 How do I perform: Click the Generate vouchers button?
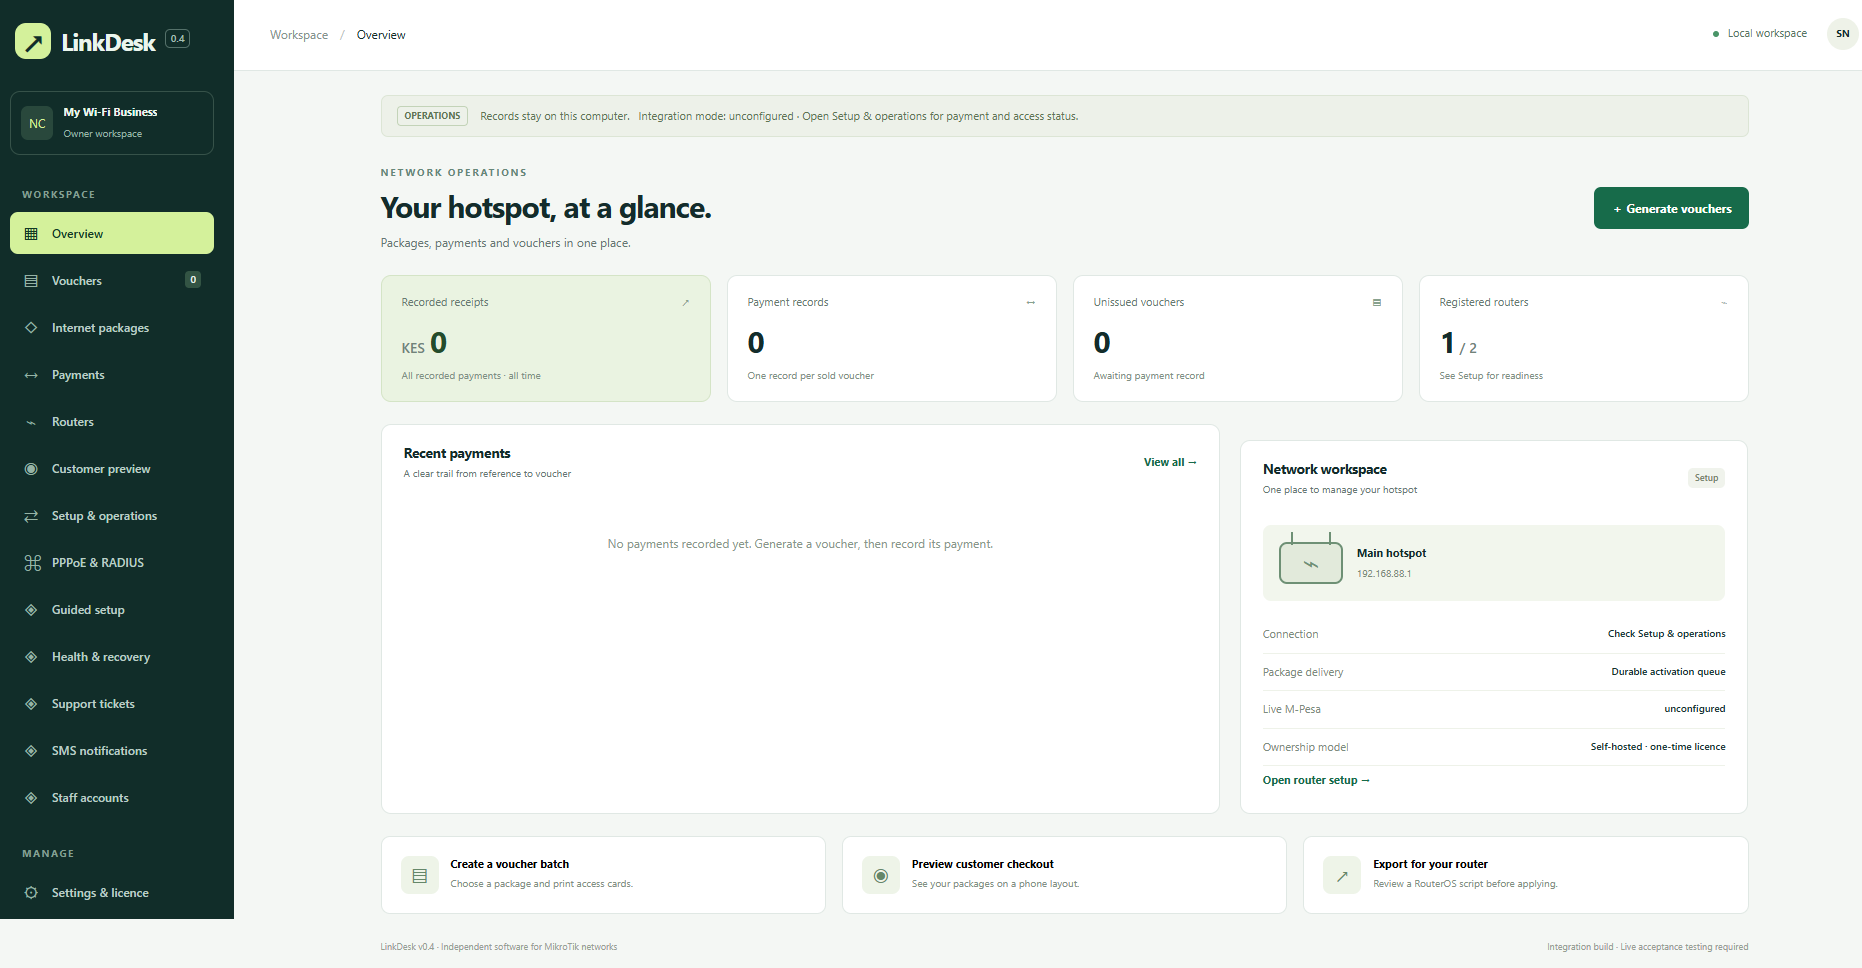pos(1671,208)
